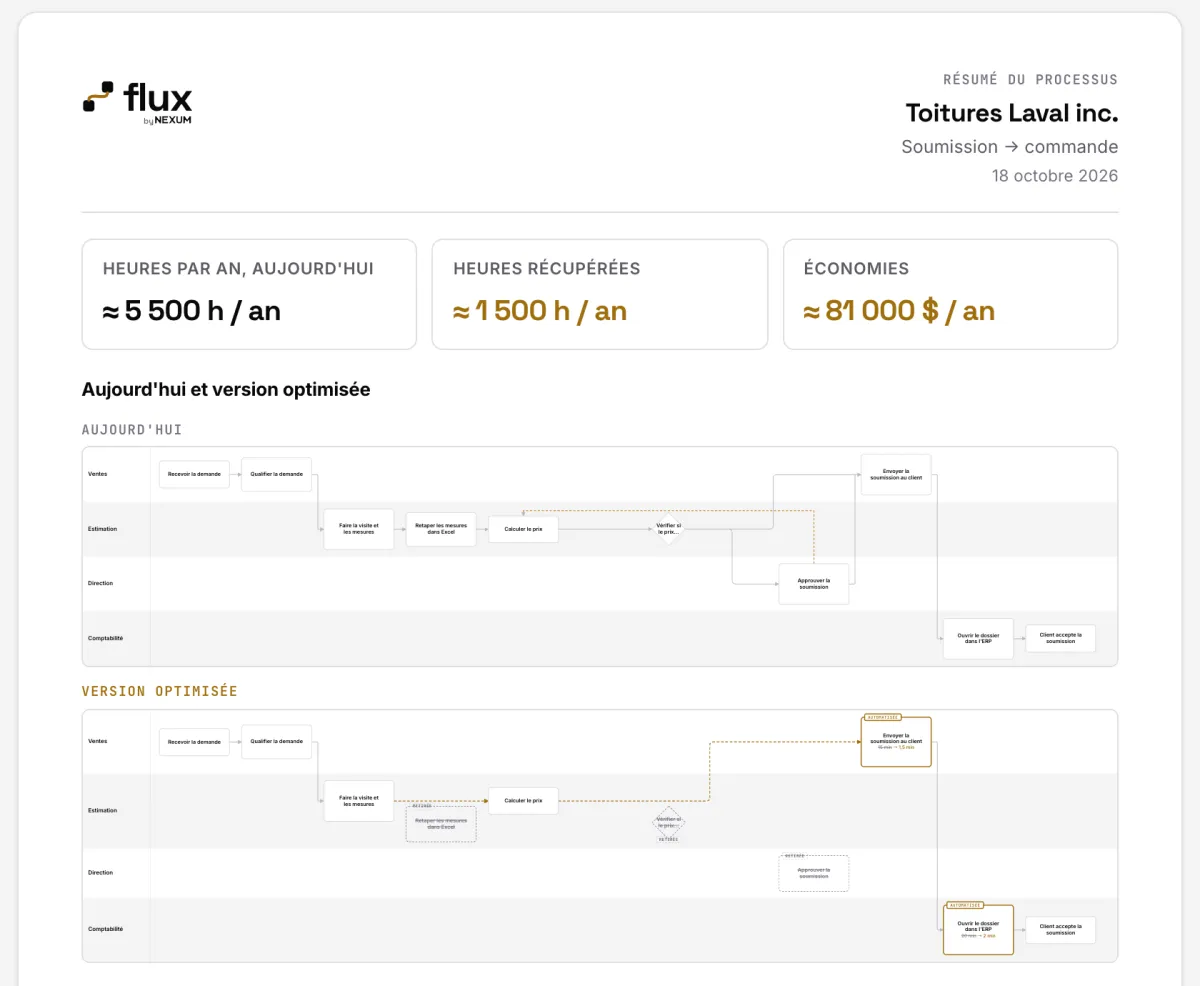The image size is (1200, 986).
Task: Click the Comptabilité lane label in Aujourd'hui diagram
Action: click(105, 638)
